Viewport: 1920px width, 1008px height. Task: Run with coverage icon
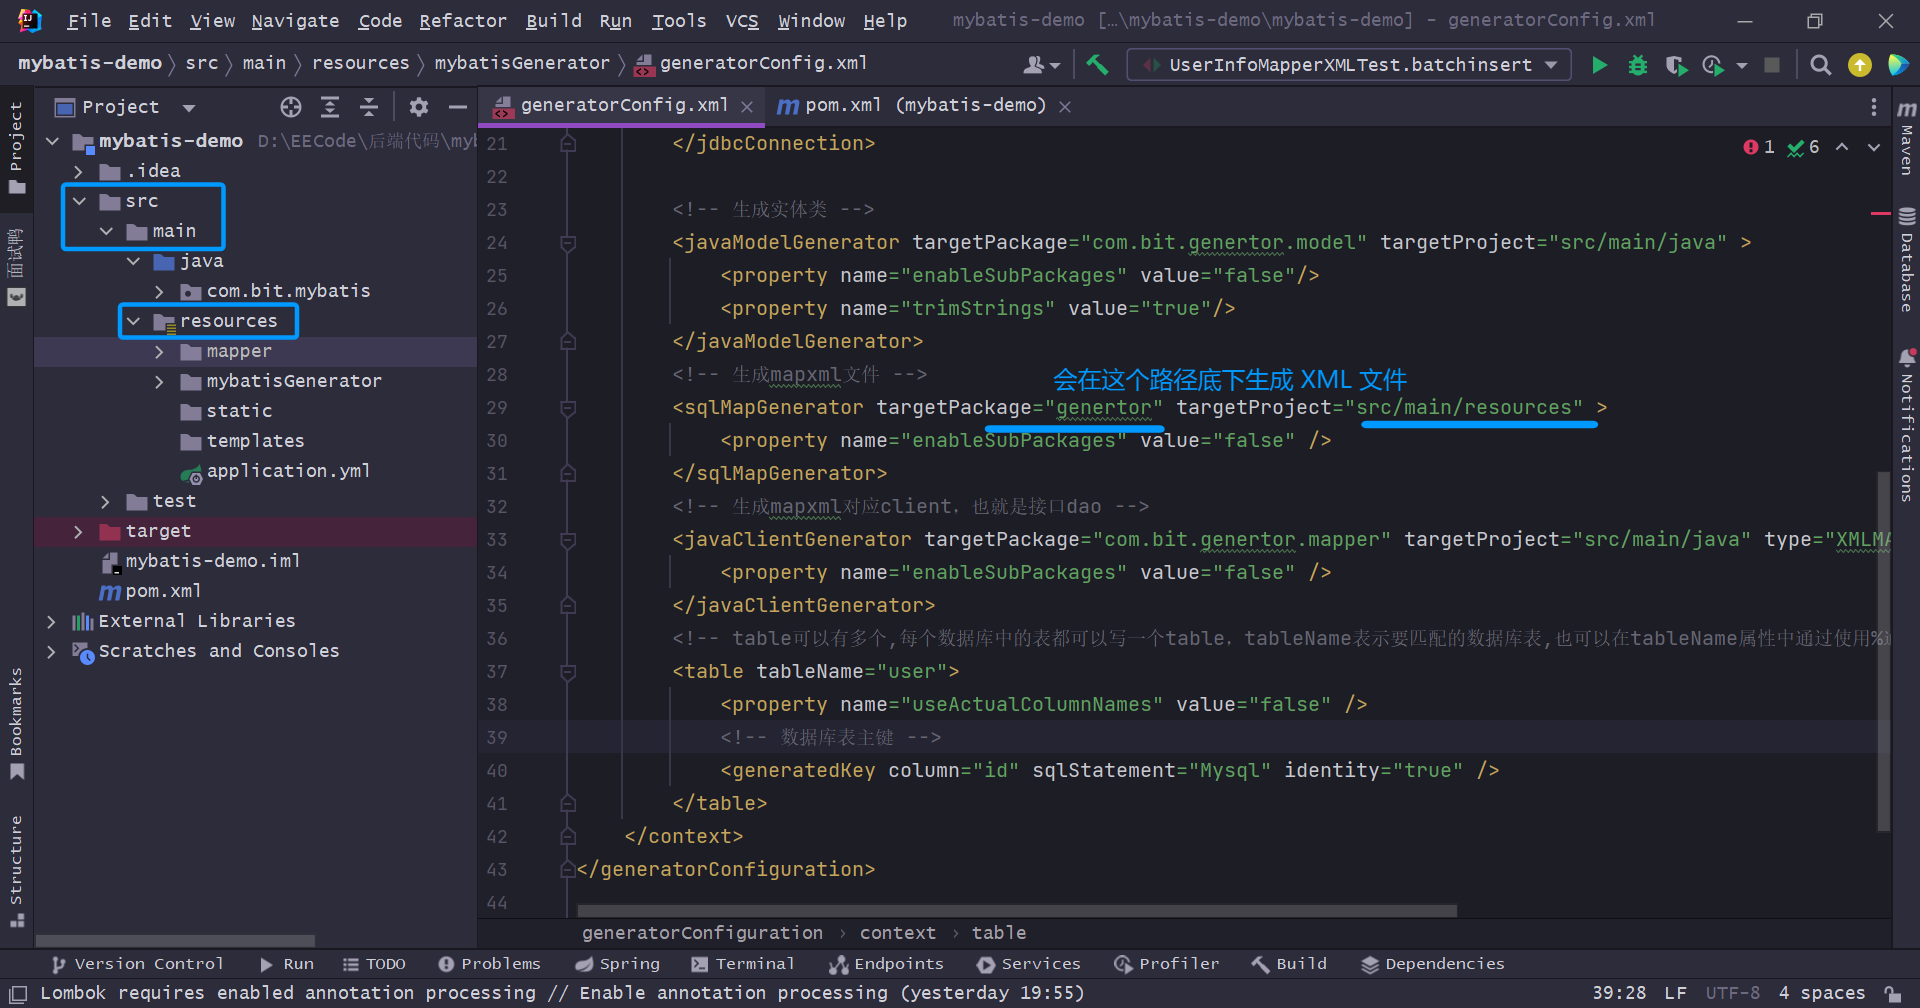(1676, 65)
